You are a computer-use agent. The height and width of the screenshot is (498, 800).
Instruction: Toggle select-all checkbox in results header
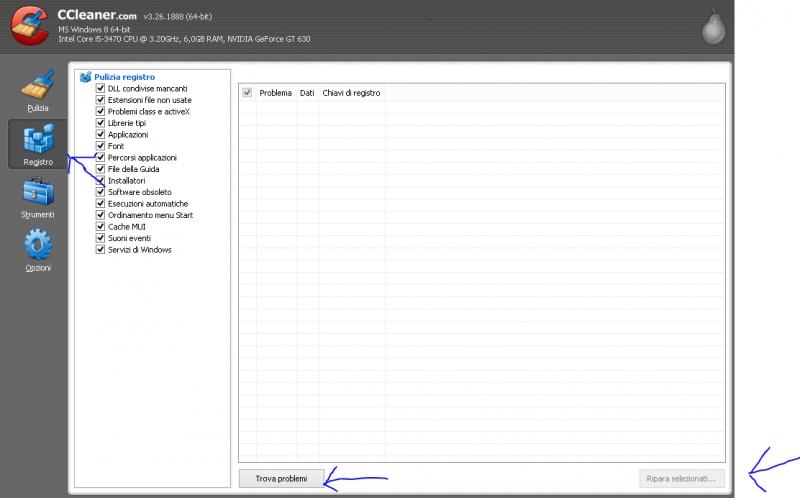(247, 93)
